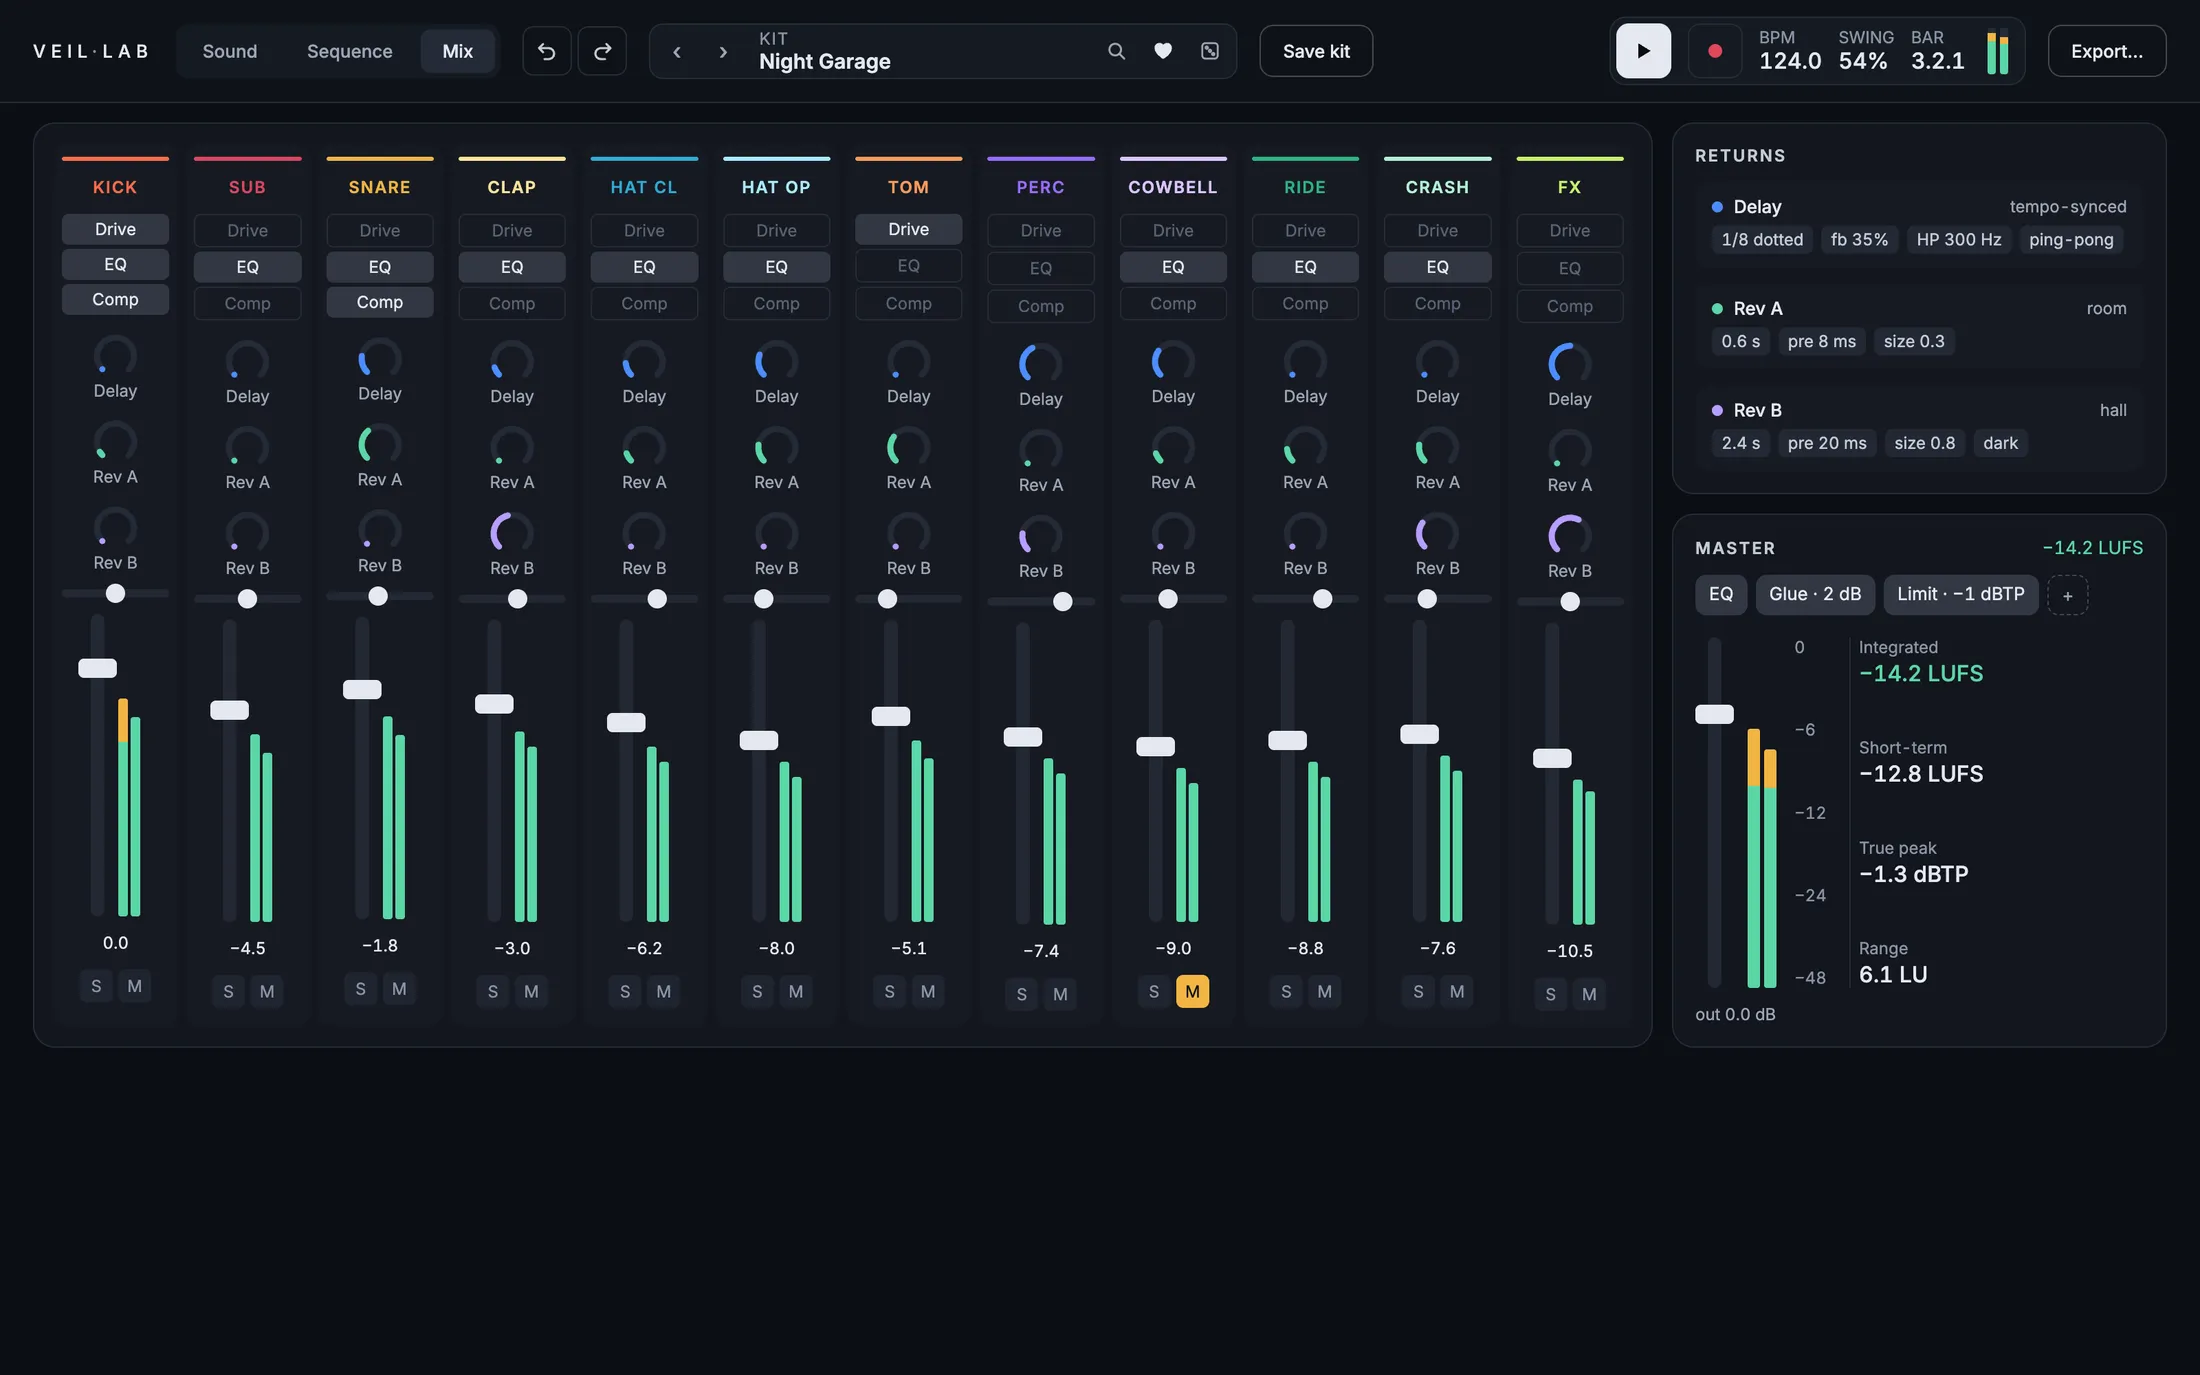Open the master Glue · 2 dB module
The height and width of the screenshot is (1375, 2200).
pos(1815,594)
